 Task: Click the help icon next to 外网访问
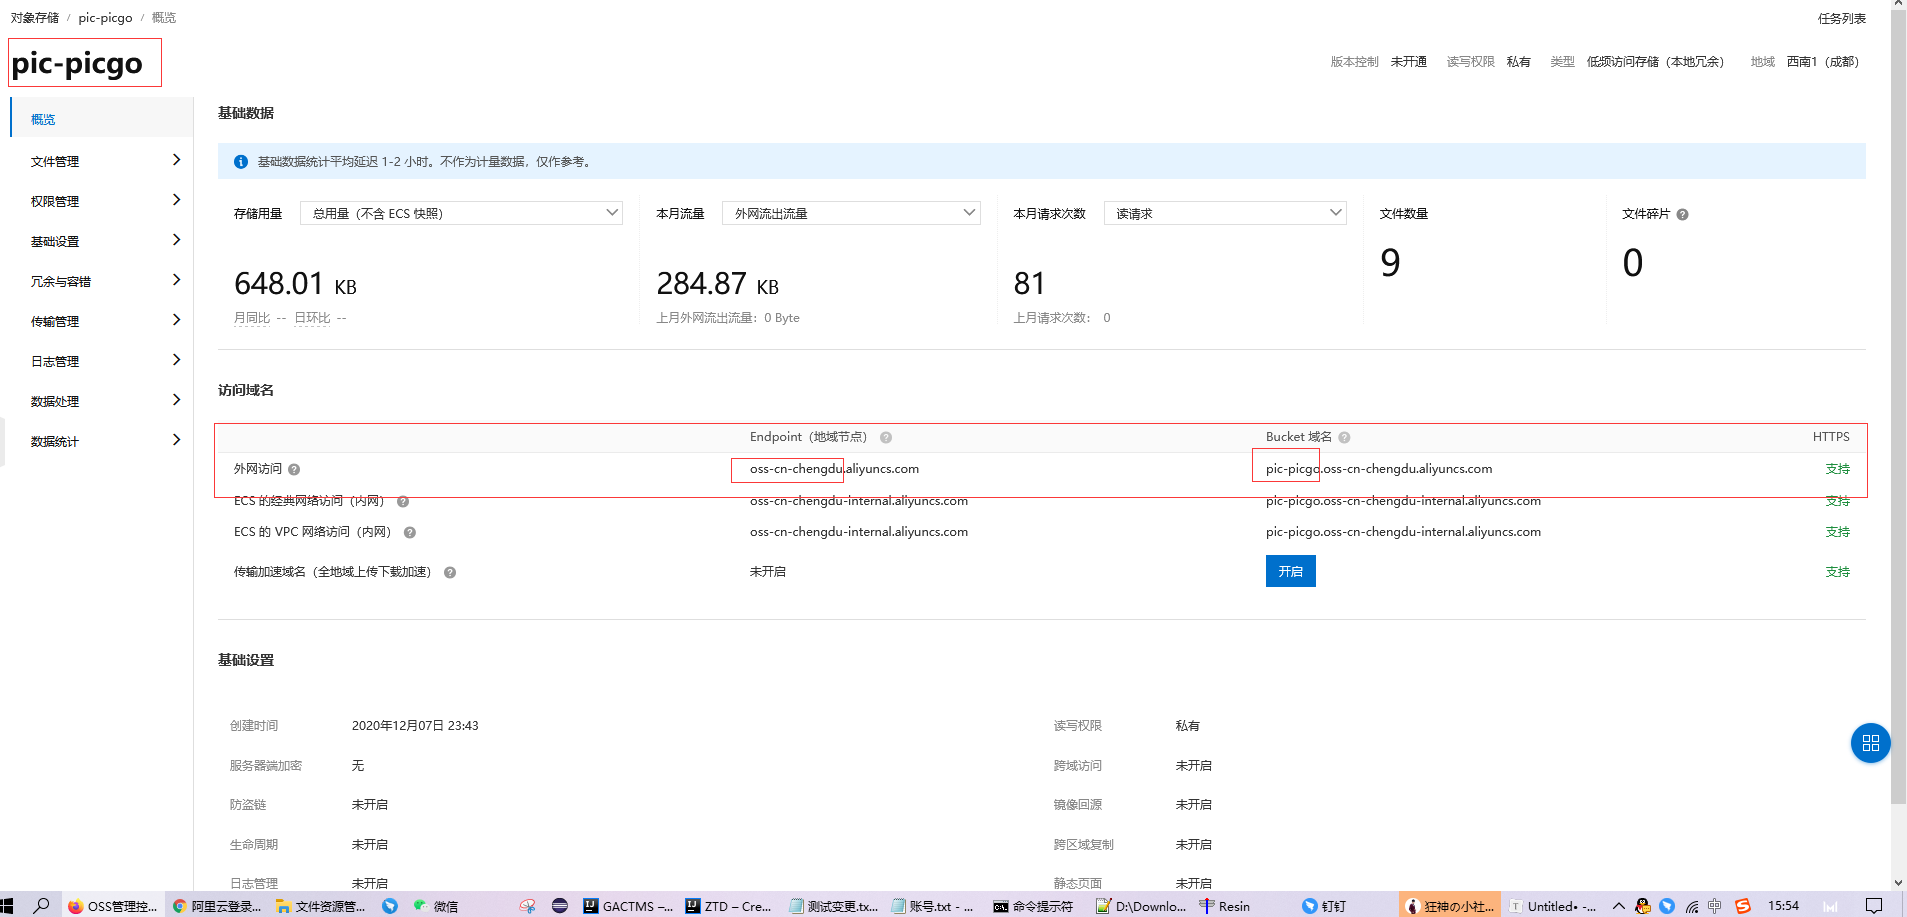click(x=294, y=469)
